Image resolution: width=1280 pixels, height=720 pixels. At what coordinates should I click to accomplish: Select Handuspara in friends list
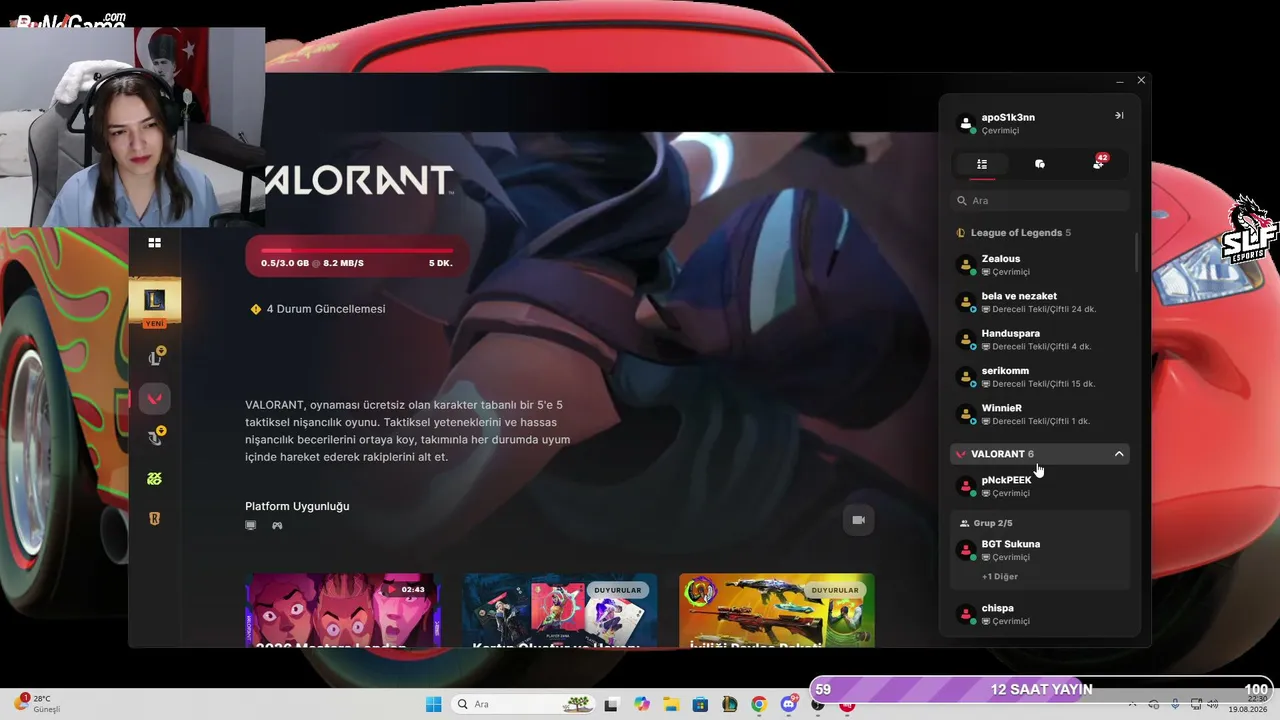(1040, 339)
